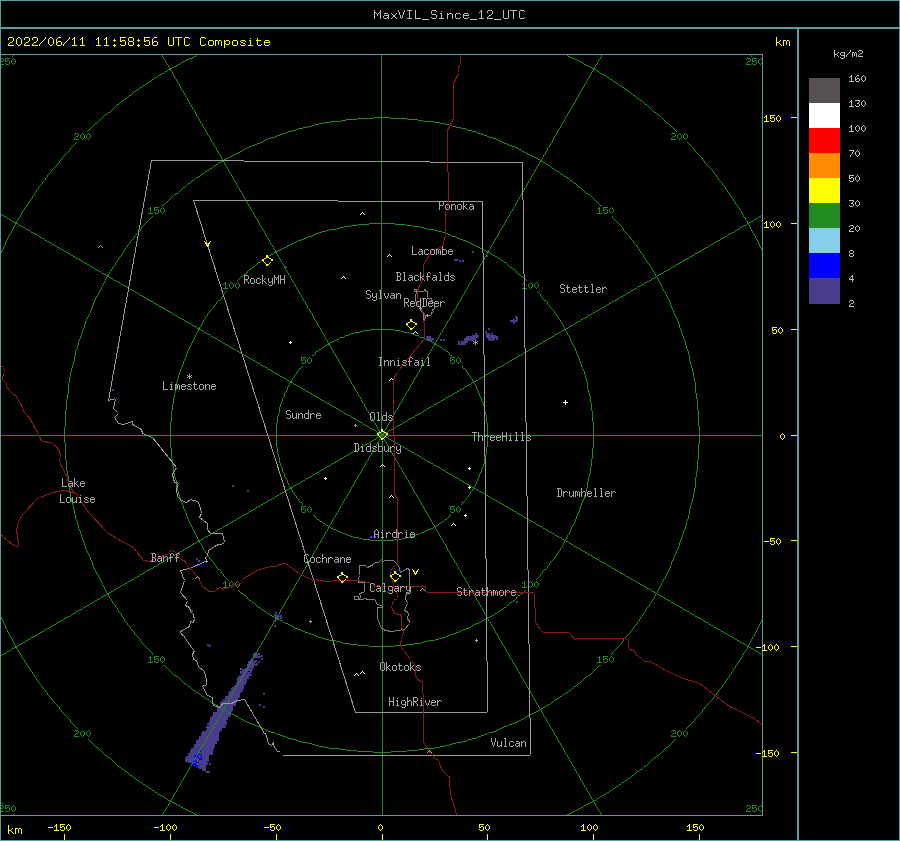Click the Lacombe city label
900x841 pixels.
[432, 251]
